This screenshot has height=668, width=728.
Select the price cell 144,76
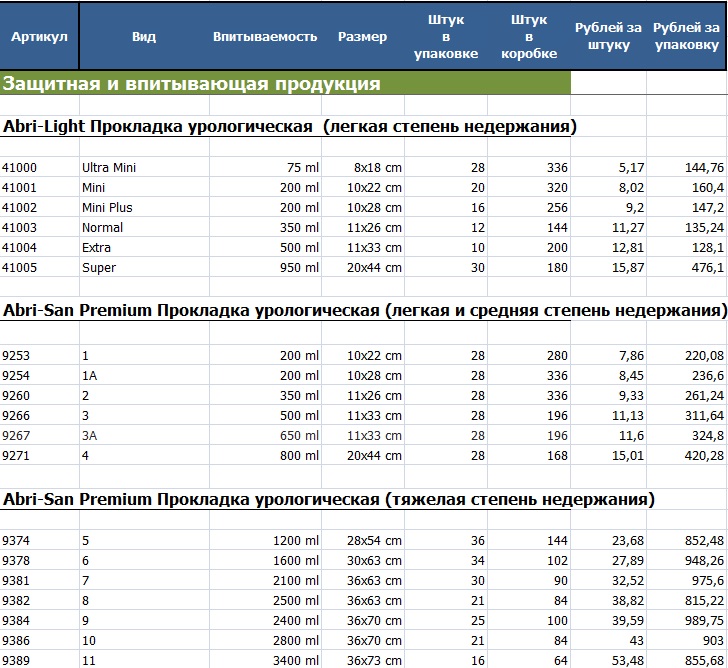(687, 168)
